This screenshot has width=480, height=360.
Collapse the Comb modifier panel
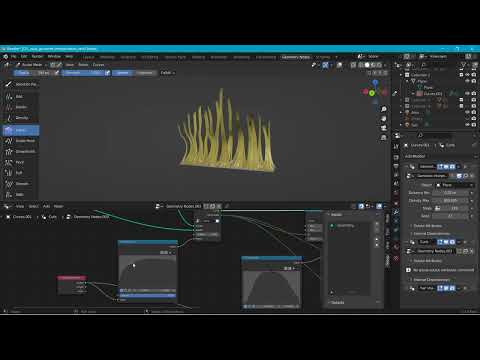point(407,242)
